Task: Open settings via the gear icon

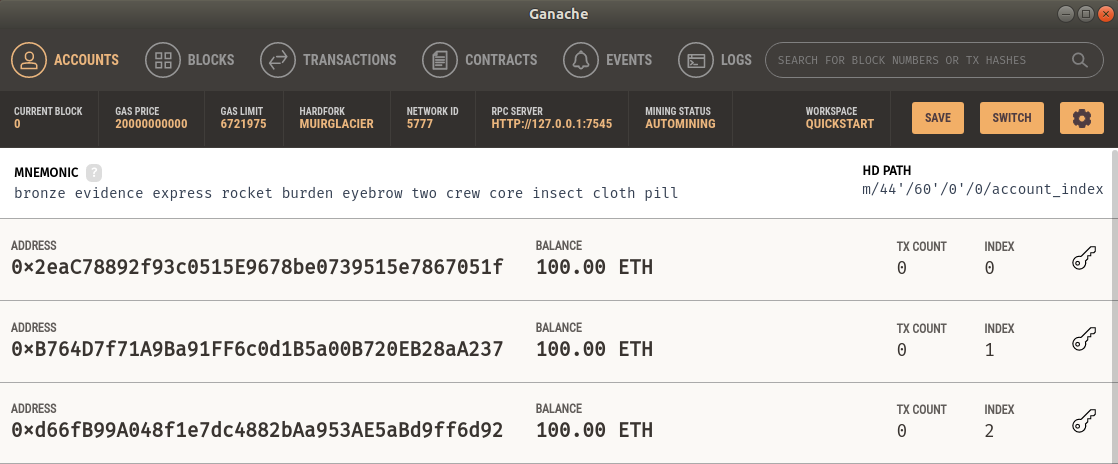Action: [1082, 118]
